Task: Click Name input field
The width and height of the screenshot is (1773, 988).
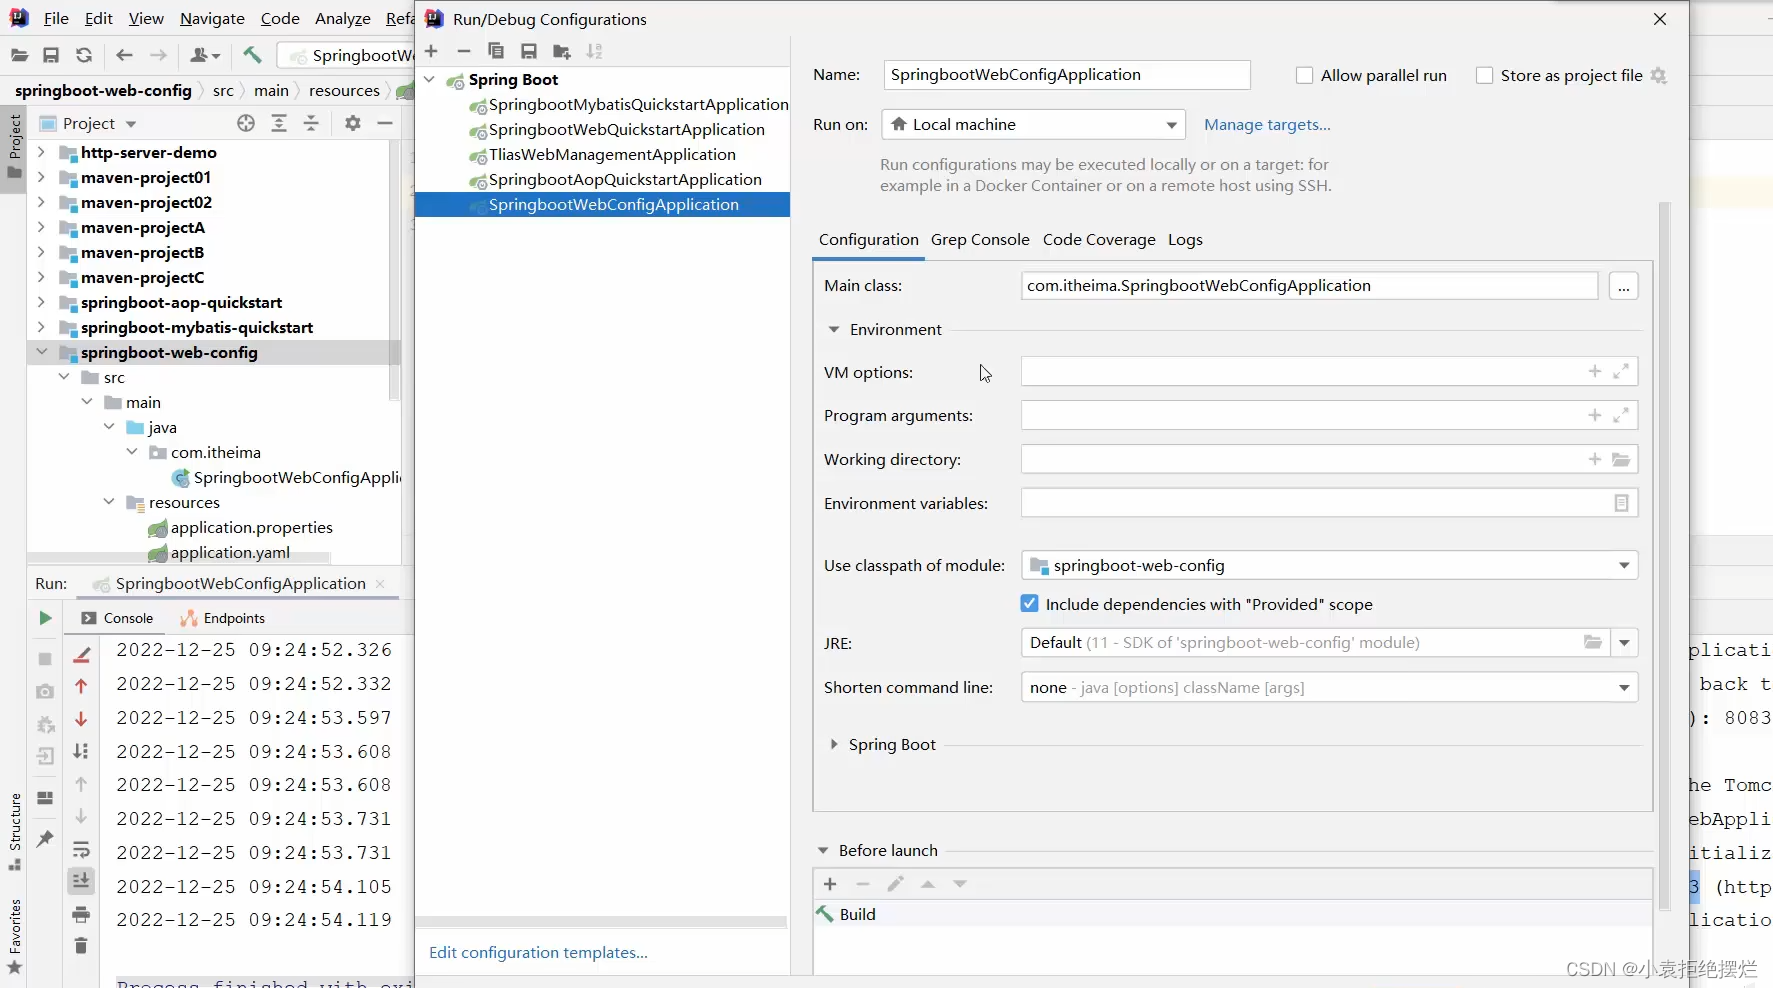Action: tap(1067, 75)
